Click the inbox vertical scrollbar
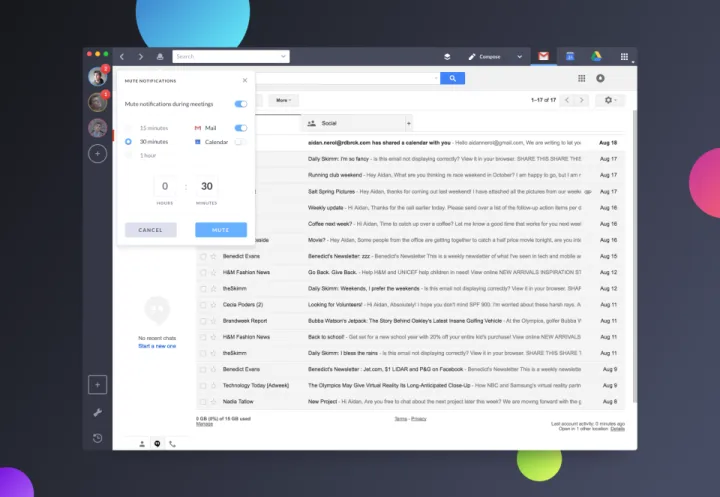 point(635,256)
